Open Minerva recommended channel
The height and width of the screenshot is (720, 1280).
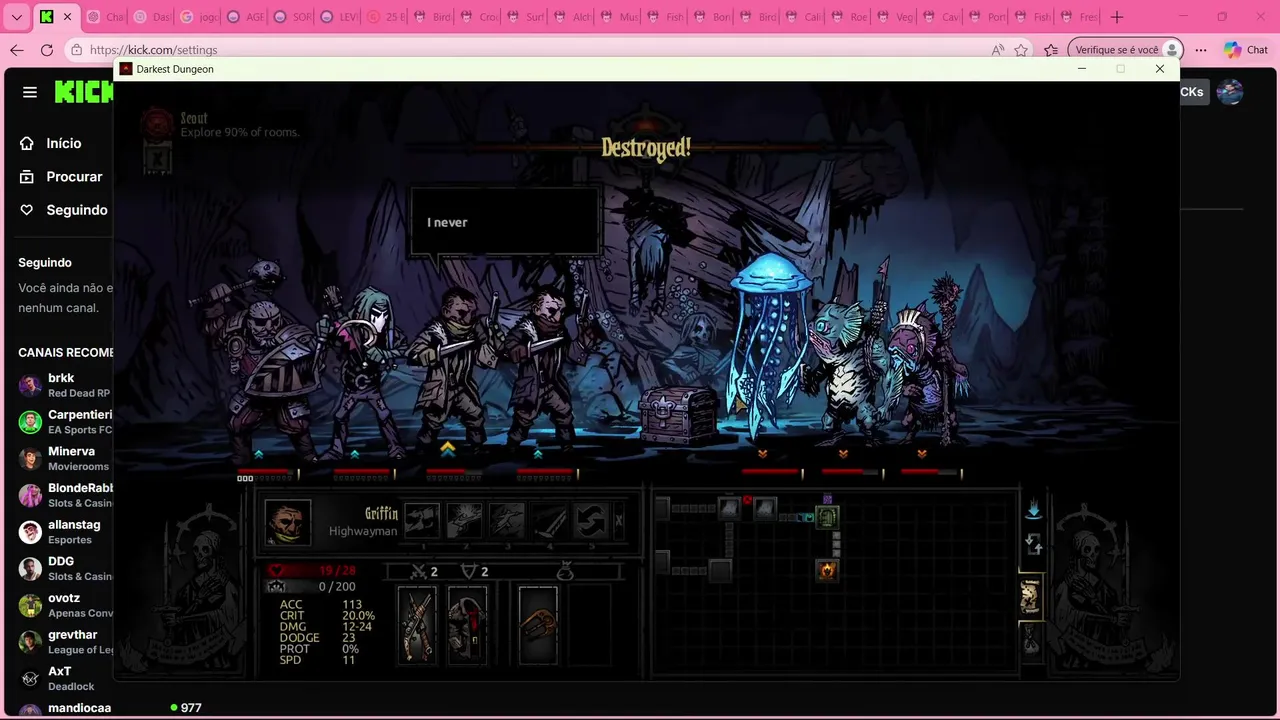point(65,458)
